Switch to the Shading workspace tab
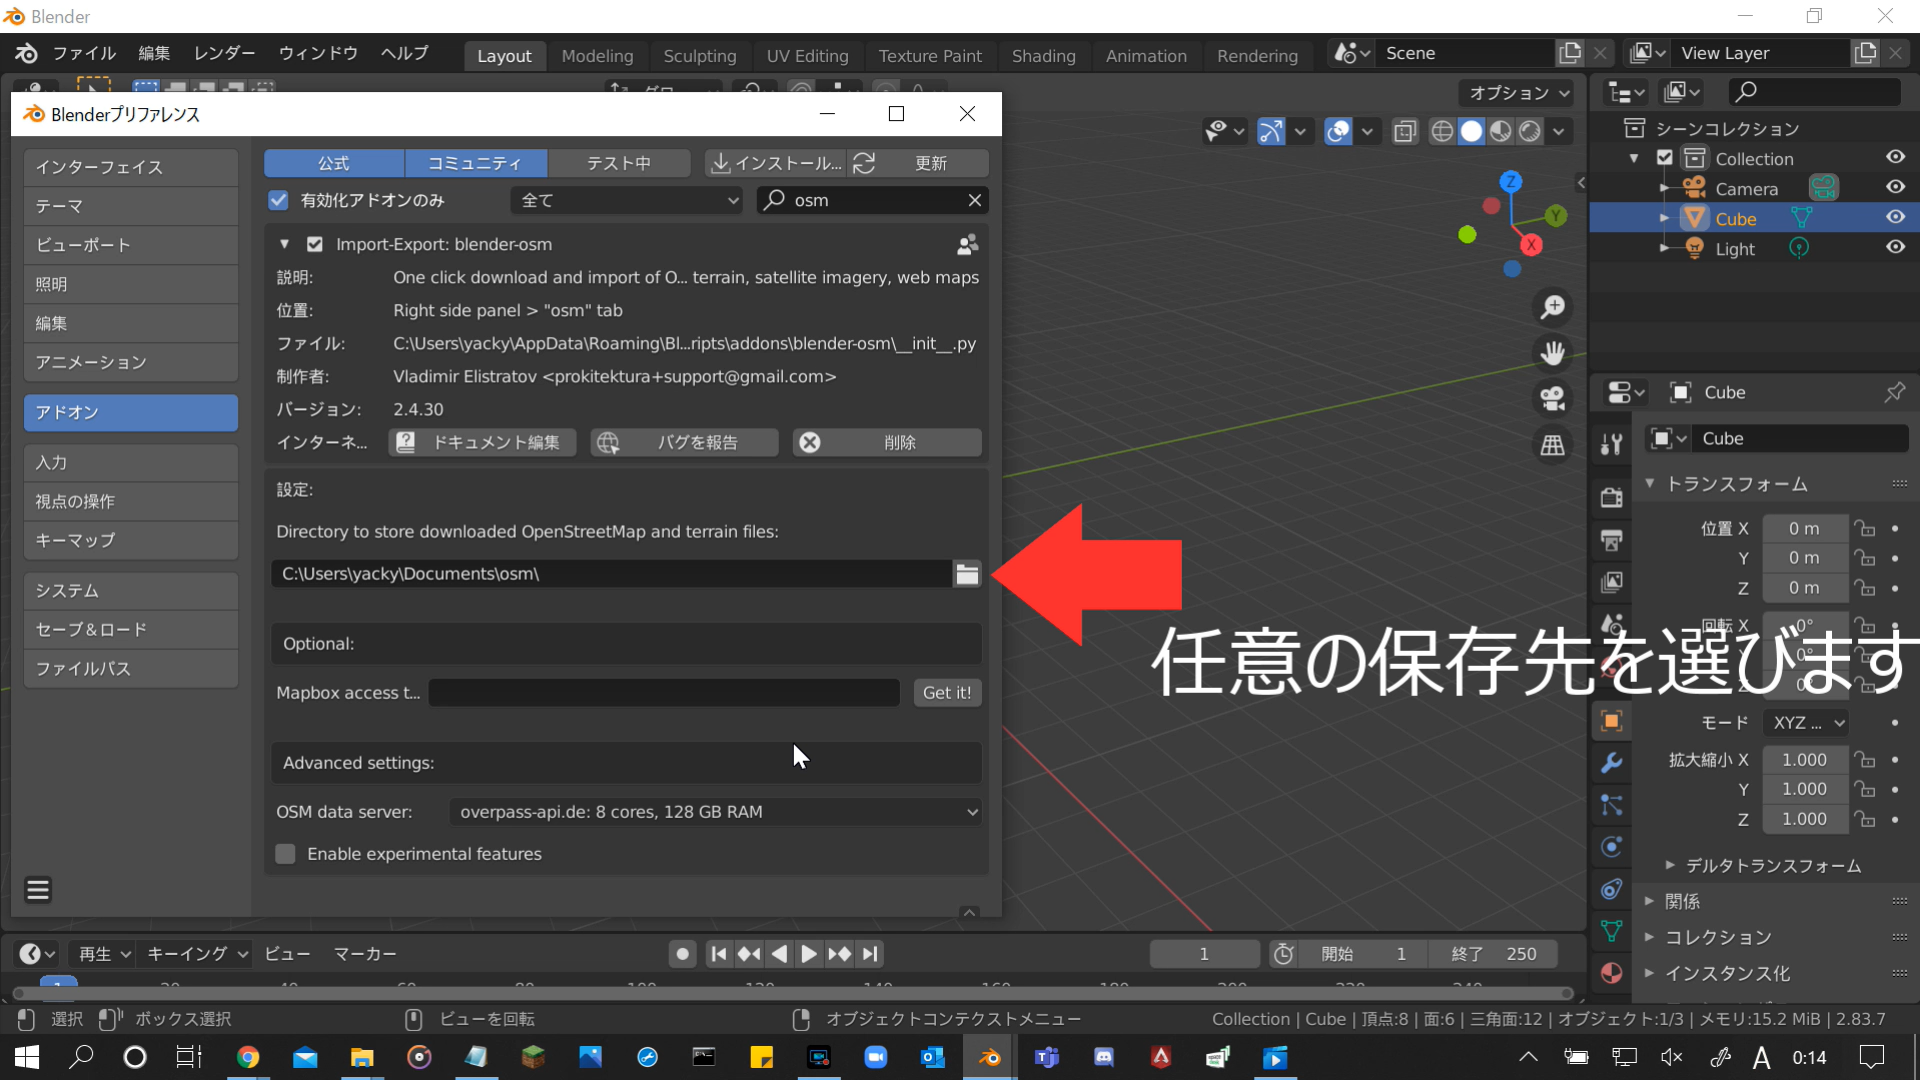This screenshot has height=1080, width=1920. tap(1043, 56)
